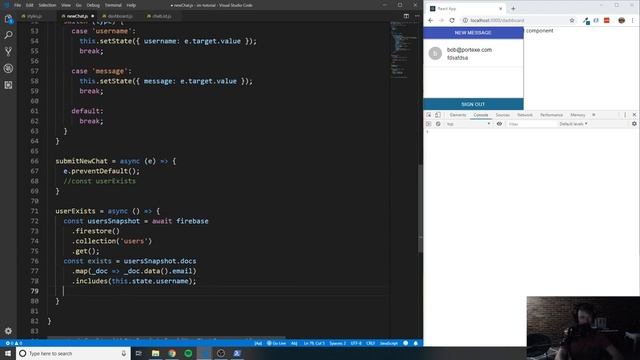
Task: Open the Search view in activity bar
Action: 8,35
